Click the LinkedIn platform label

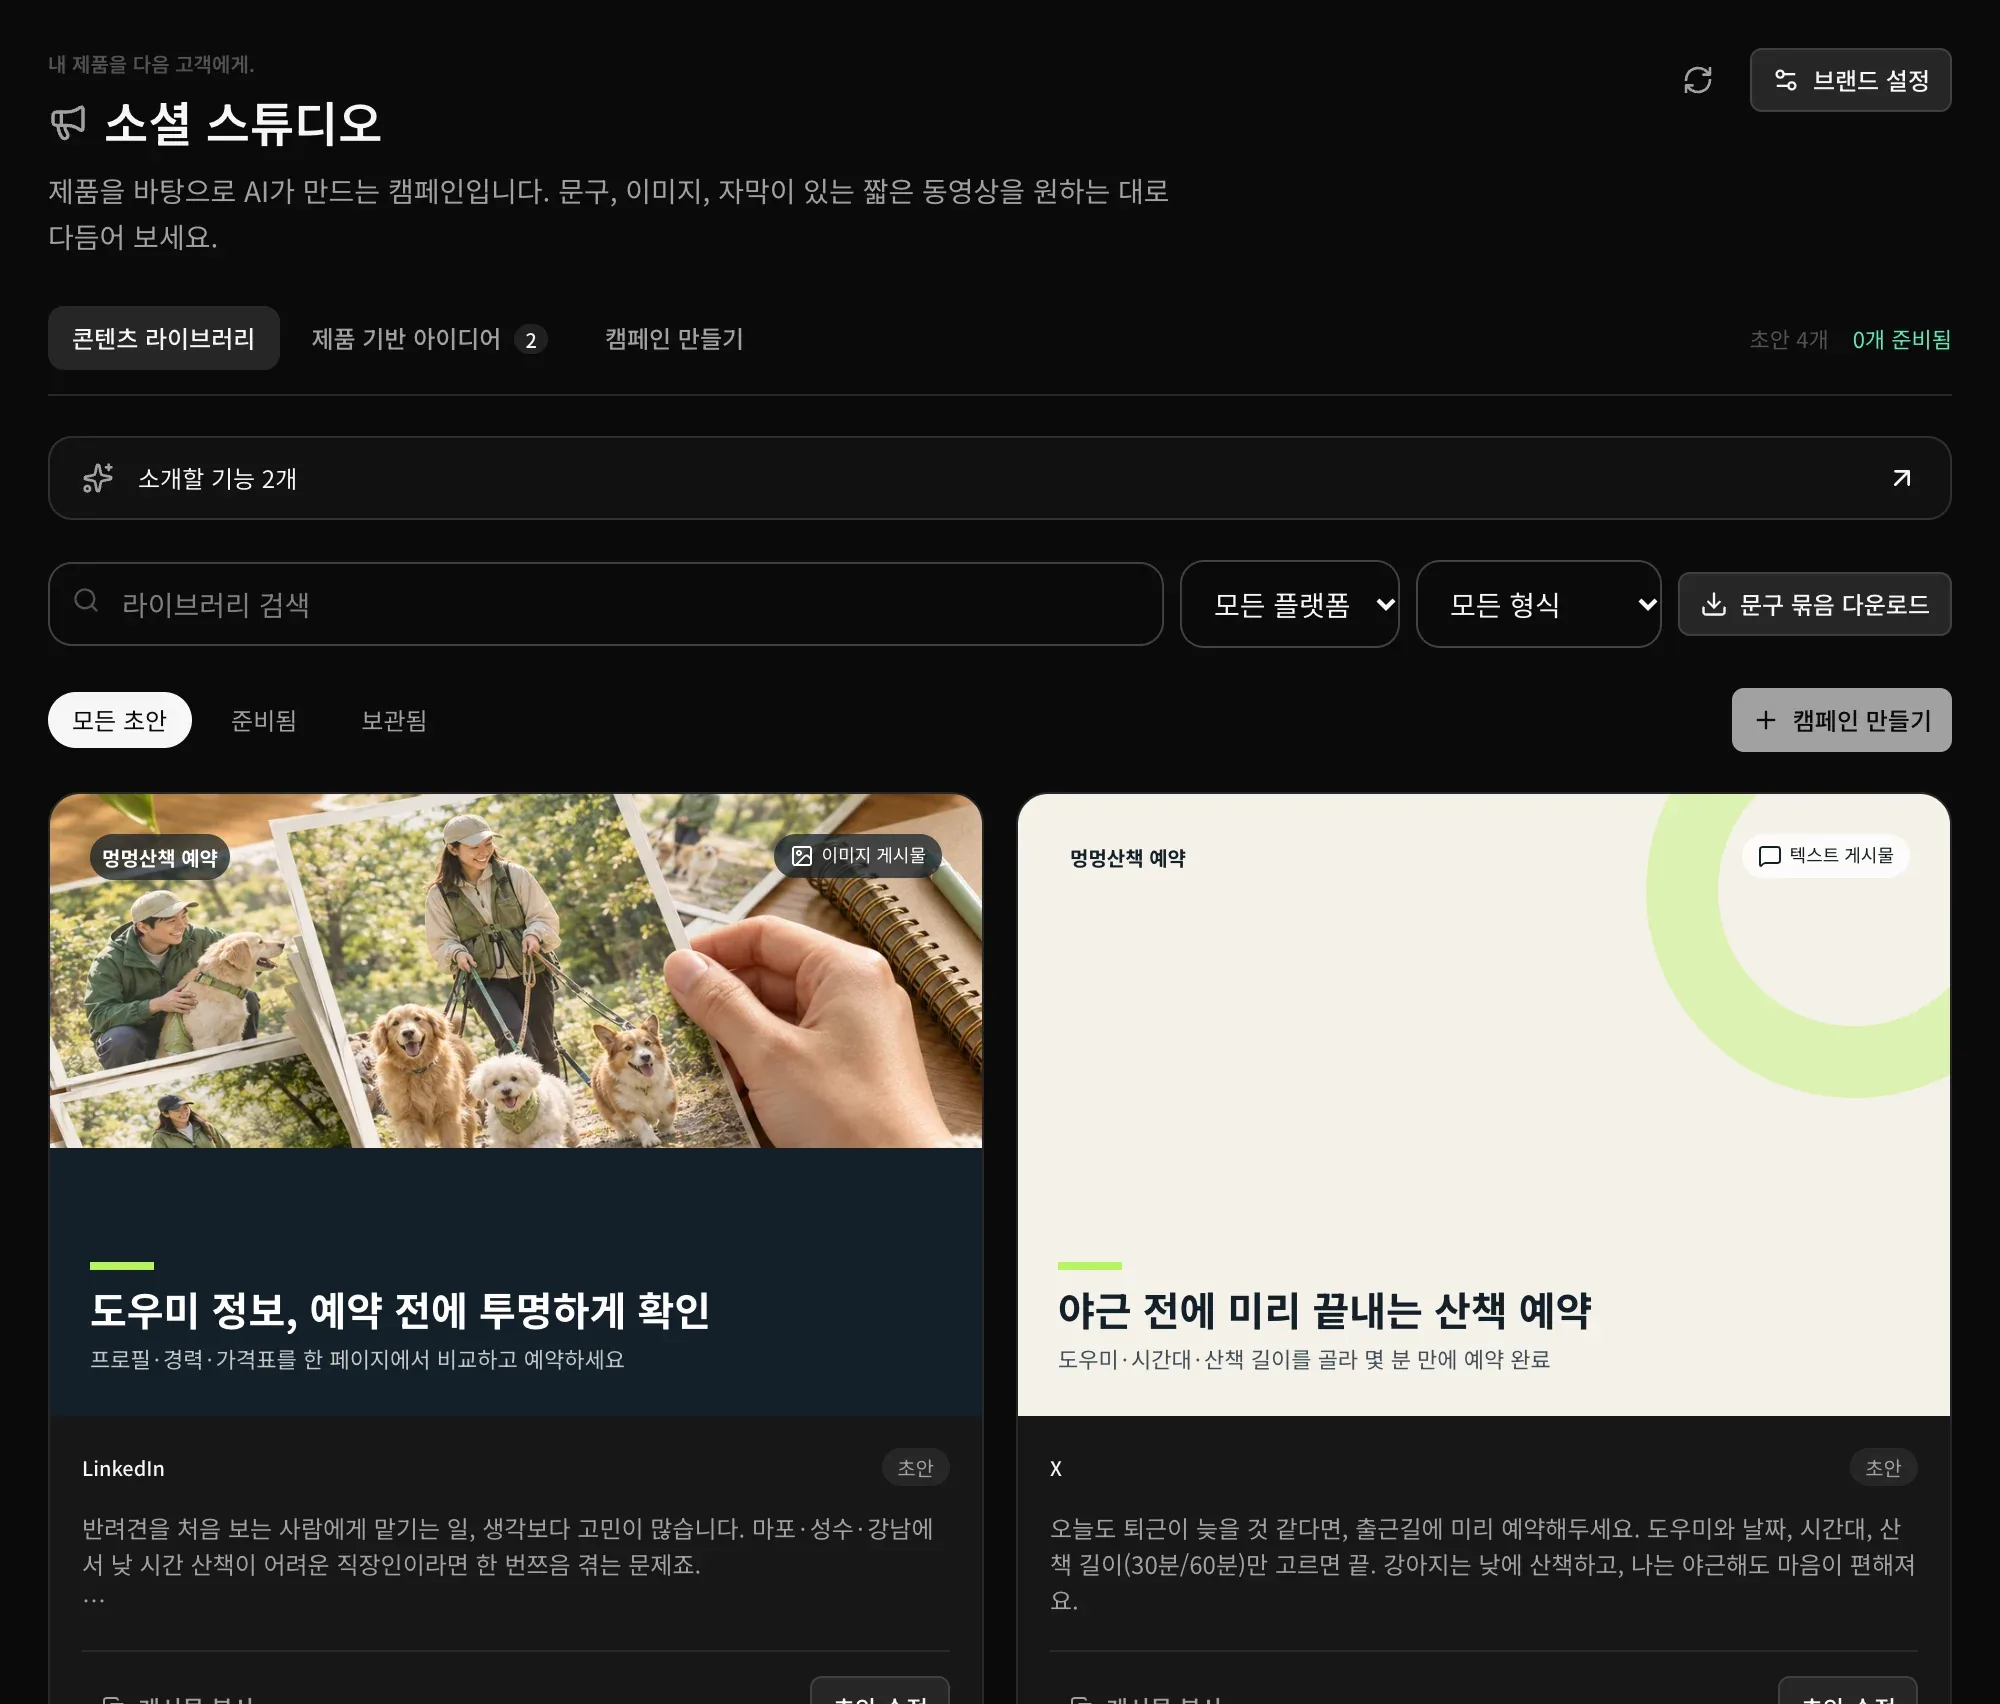coord(123,1468)
